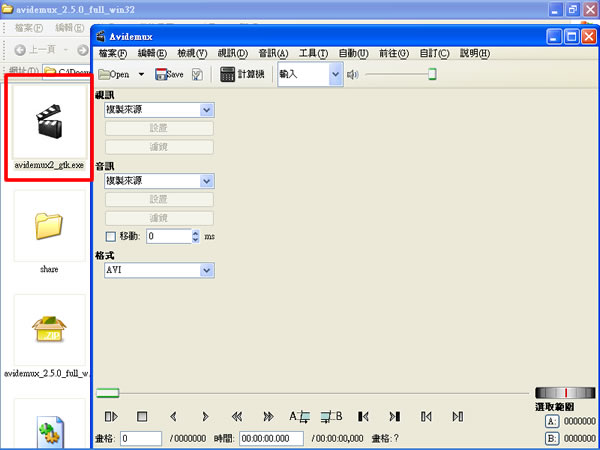Viewport: 600px width, 450px height.
Task: Open 檔案(F) menu in Explorer window
Action: point(29,28)
